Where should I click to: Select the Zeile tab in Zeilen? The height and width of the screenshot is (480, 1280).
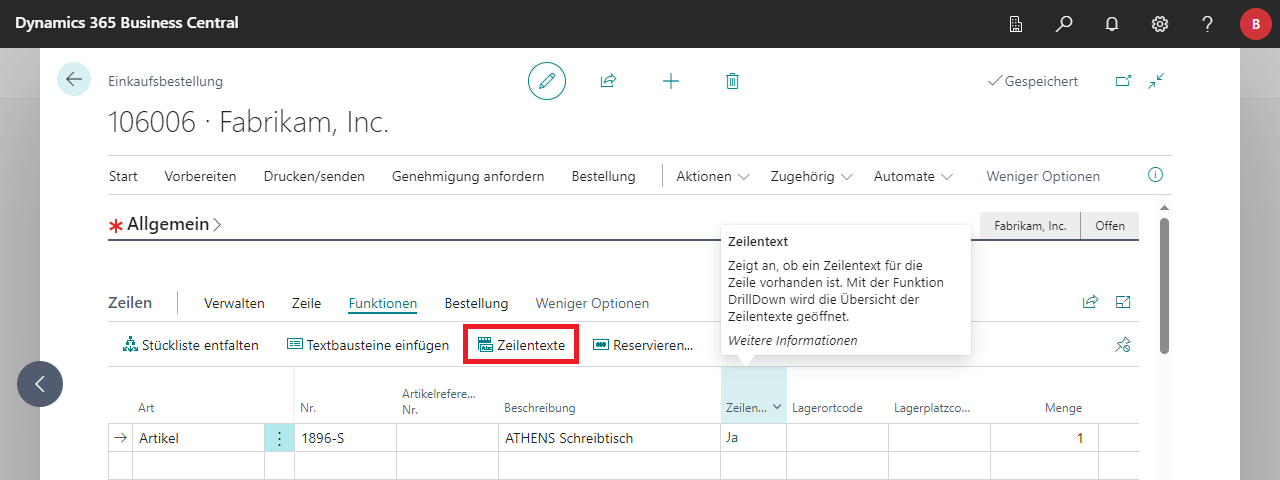pyautogui.click(x=306, y=303)
